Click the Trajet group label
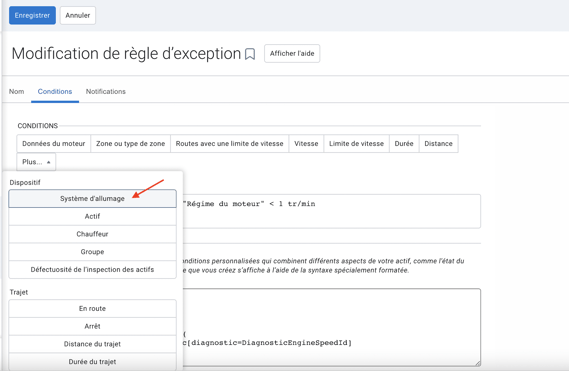Image resolution: width=569 pixels, height=371 pixels. pos(19,292)
